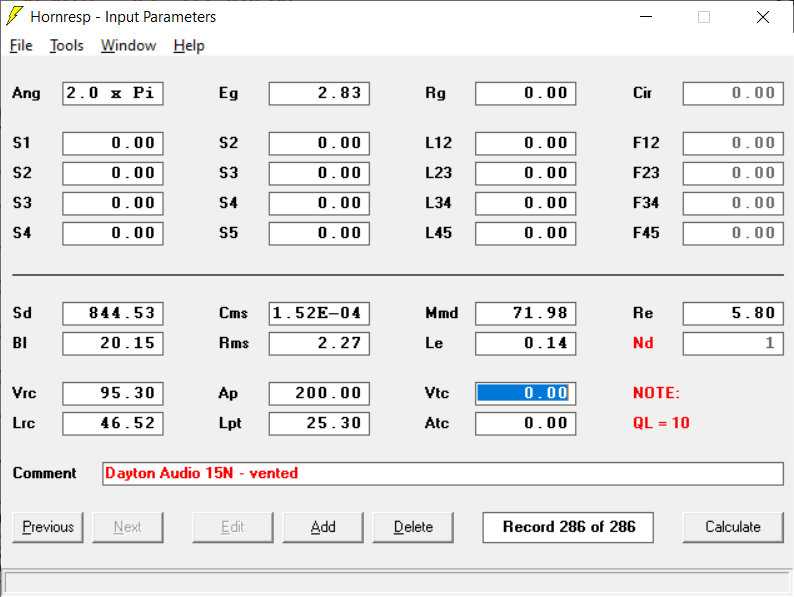Select the L45 input field
The height and width of the screenshot is (597, 794).
point(526,233)
